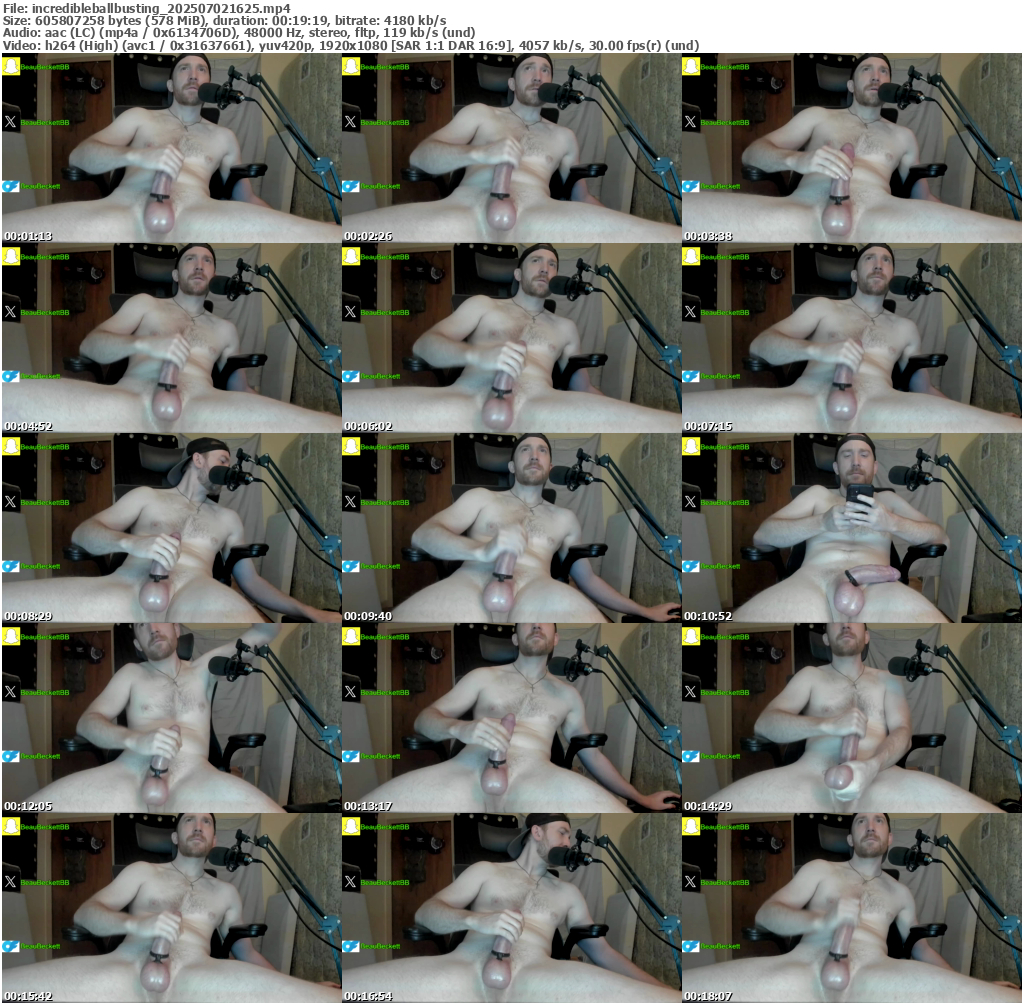The image size is (1024, 1003).
Task: Click the header line starting with 'File:'
Action: (x=147, y=8)
